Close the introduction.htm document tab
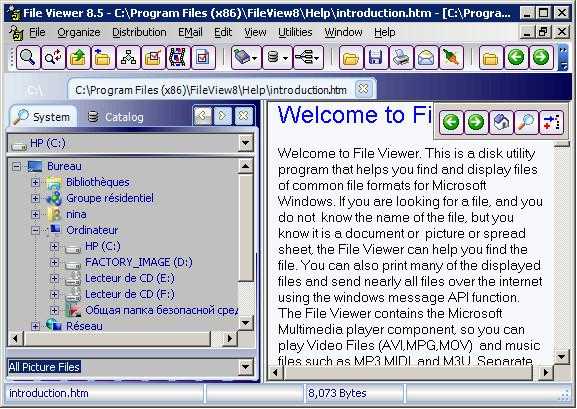 tap(363, 89)
